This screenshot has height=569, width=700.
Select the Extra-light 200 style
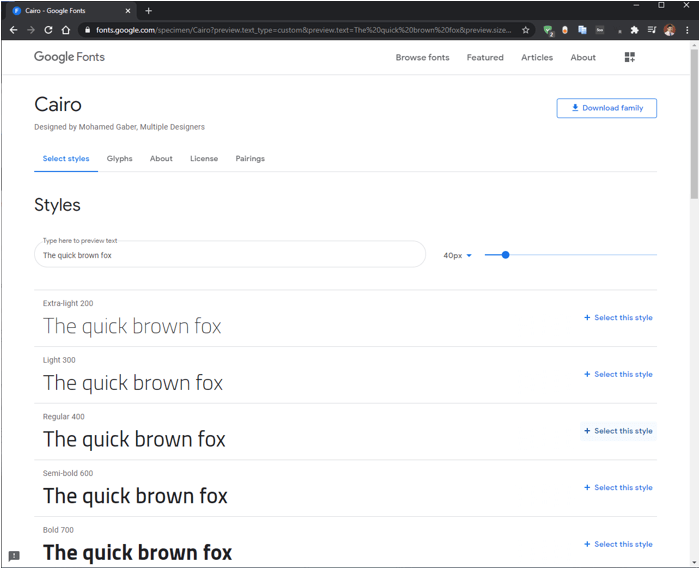point(618,317)
